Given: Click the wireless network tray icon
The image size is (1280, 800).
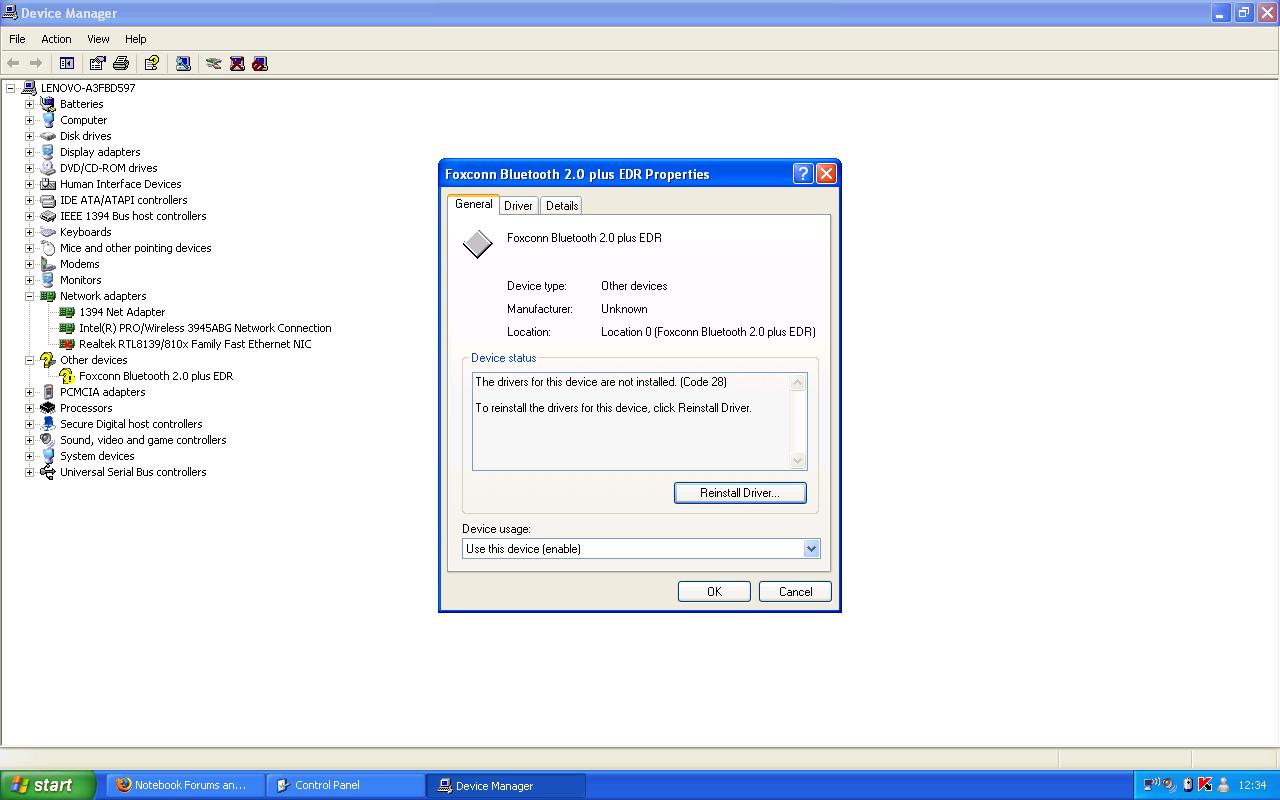Looking at the screenshot, I should click(1152, 785).
